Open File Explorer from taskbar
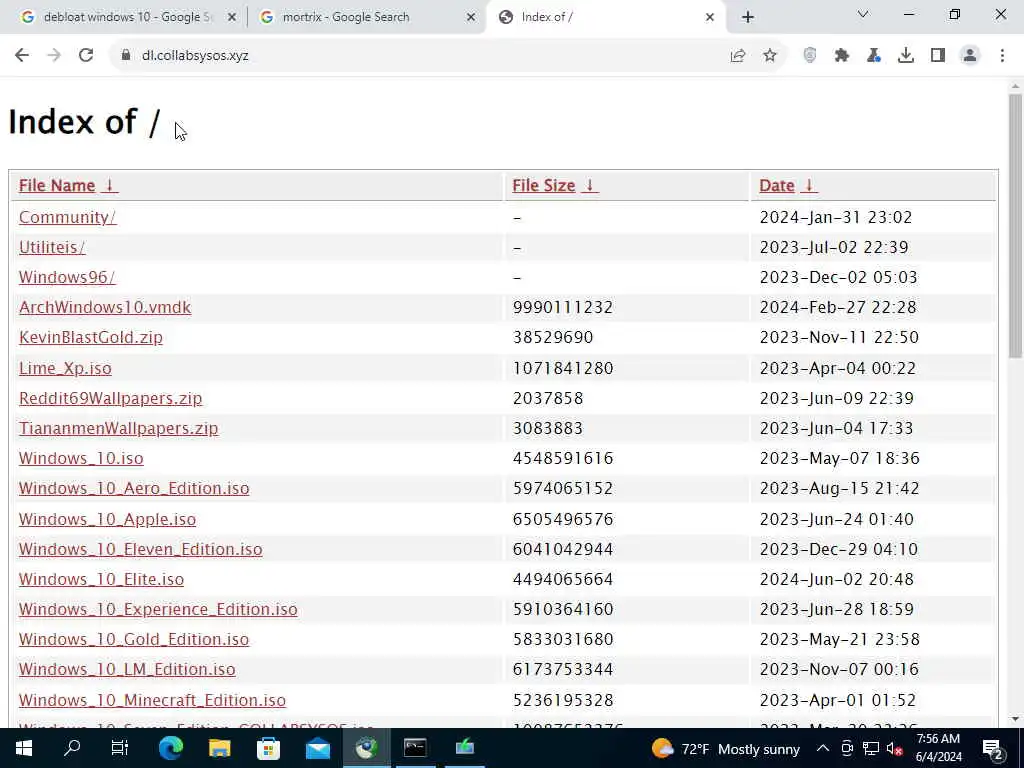 coord(219,748)
